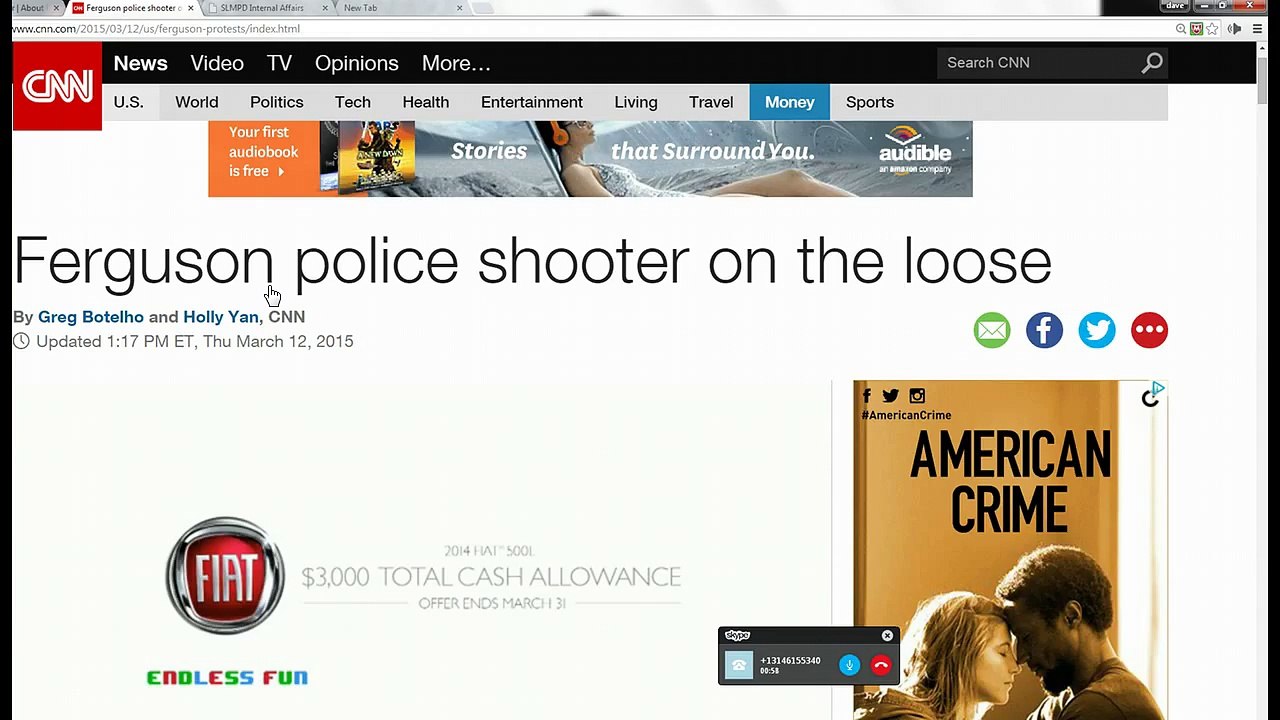1280x720 pixels.
Task: Go to Living category
Action: pos(636,102)
